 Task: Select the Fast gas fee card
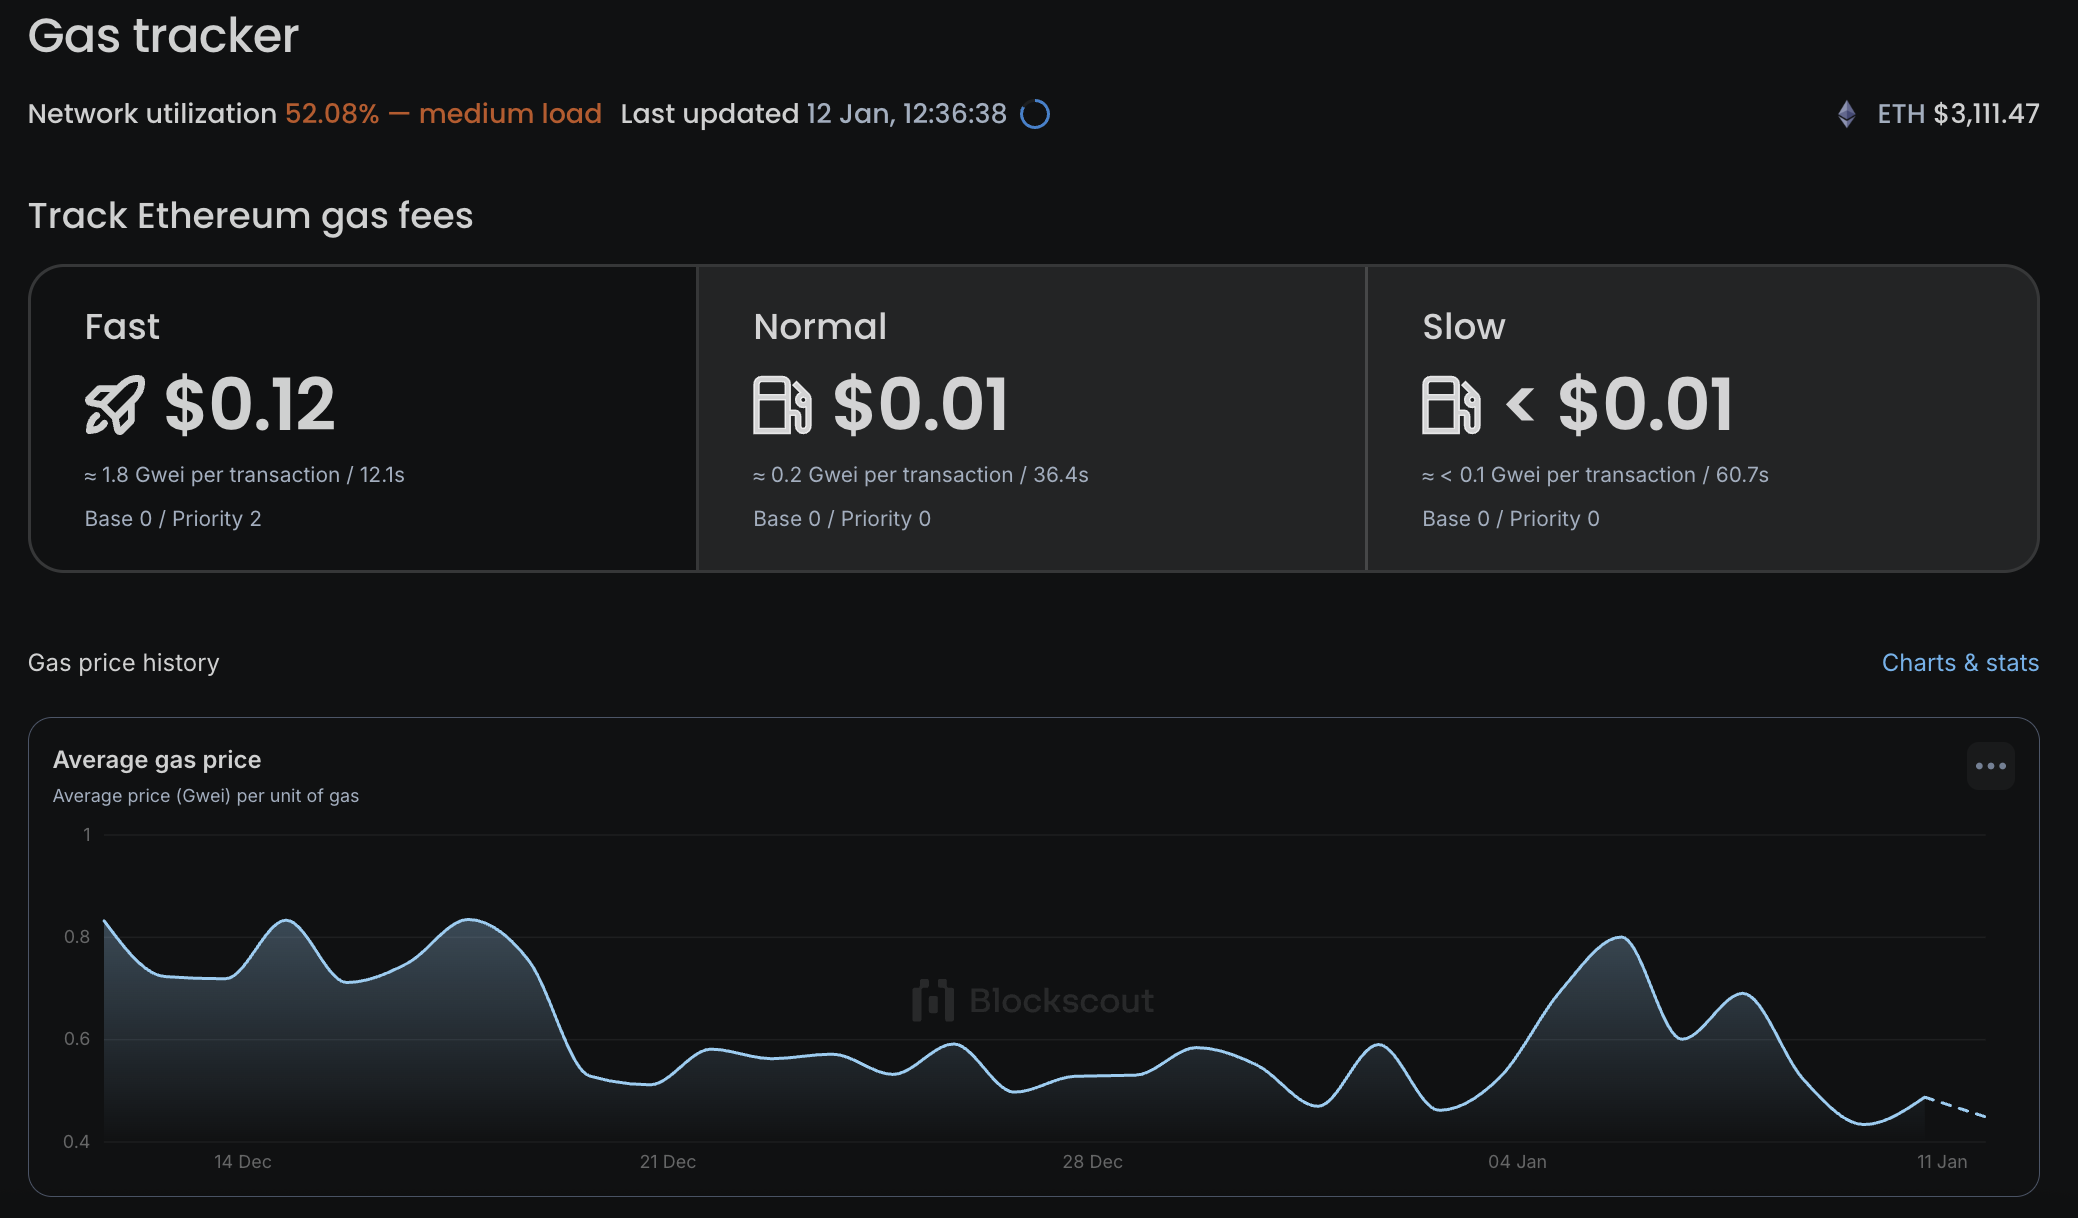[x=364, y=418]
